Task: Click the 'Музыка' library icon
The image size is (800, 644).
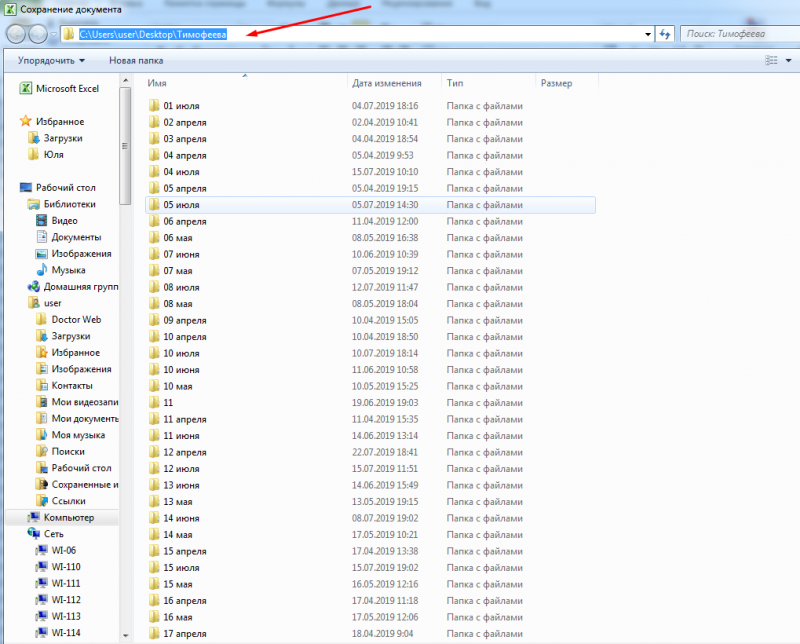Action: pos(42,270)
